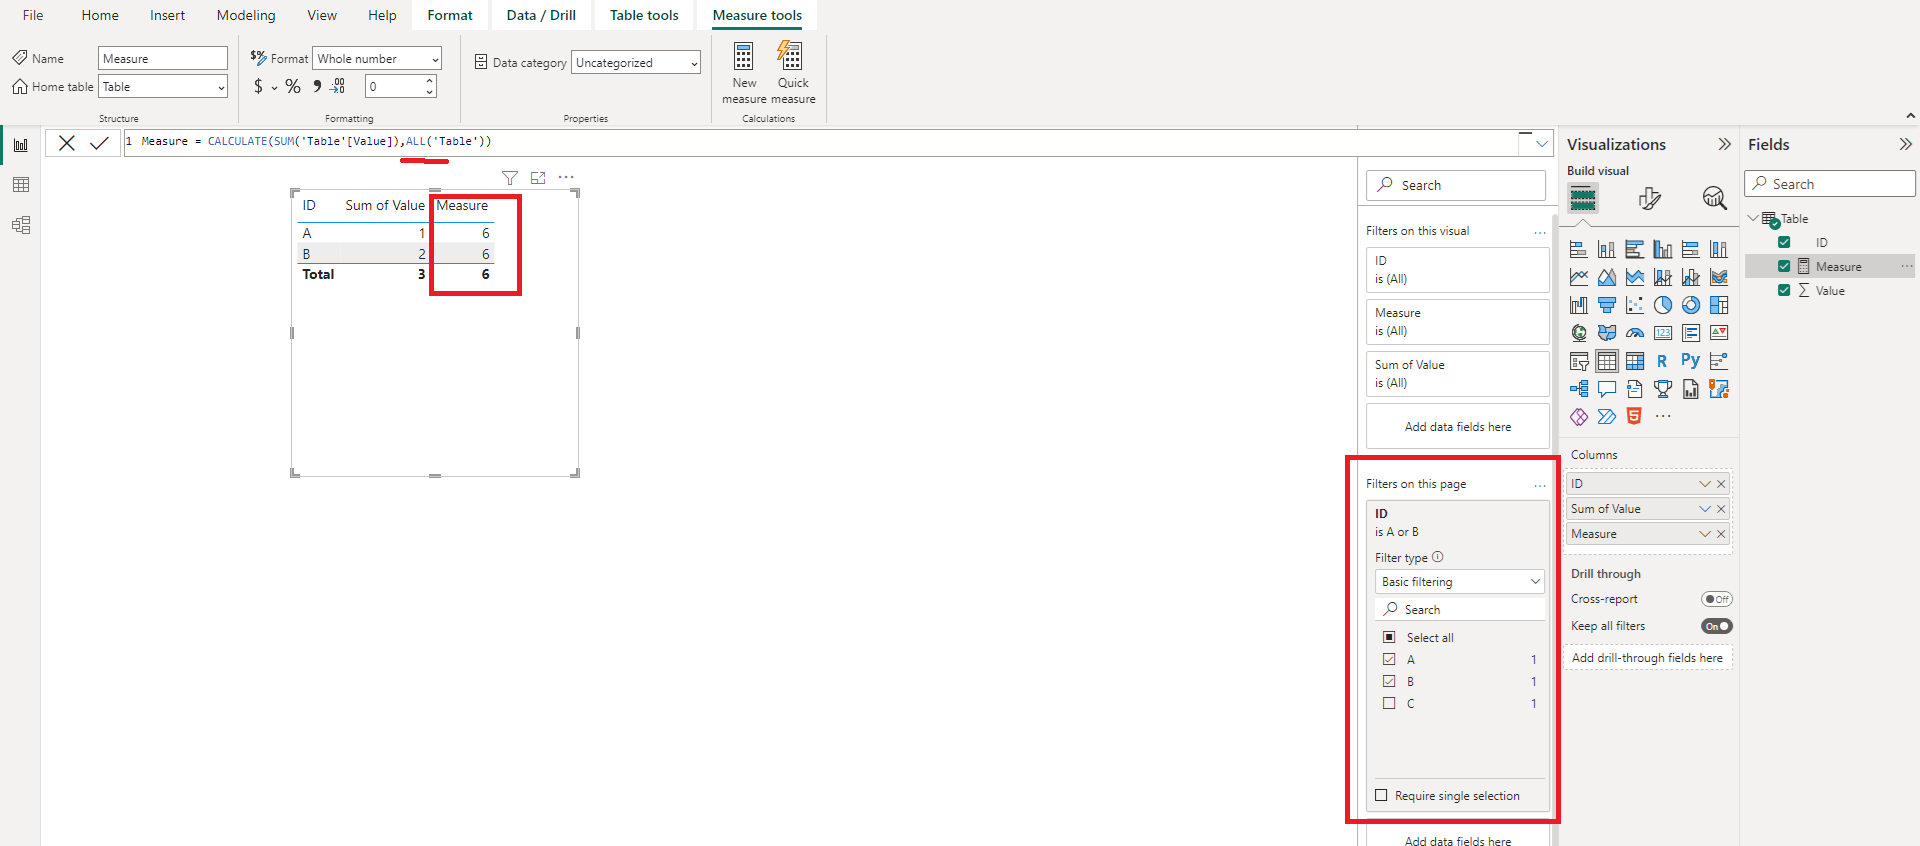Choose the Map globe visualization

click(1579, 333)
